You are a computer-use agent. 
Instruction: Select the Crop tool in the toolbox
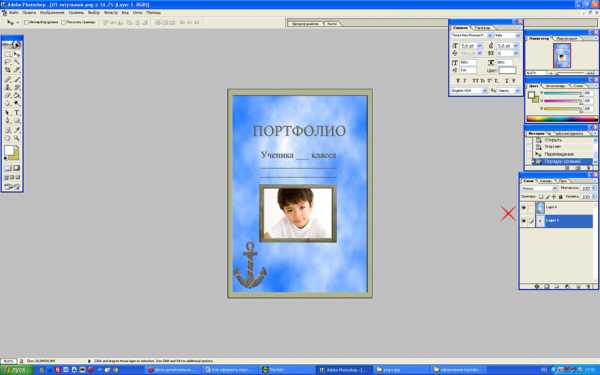[x=8, y=70]
